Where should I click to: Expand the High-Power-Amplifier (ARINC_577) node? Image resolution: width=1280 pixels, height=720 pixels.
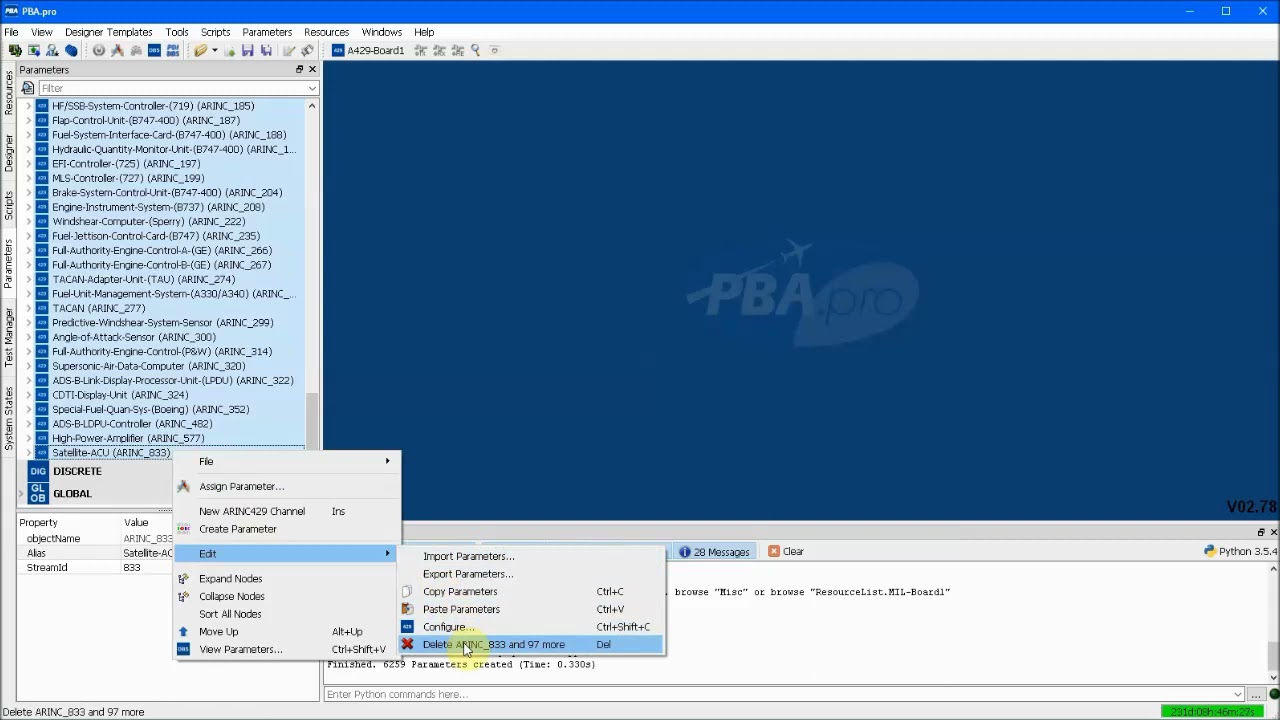pyautogui.click(x=28, y=438)
